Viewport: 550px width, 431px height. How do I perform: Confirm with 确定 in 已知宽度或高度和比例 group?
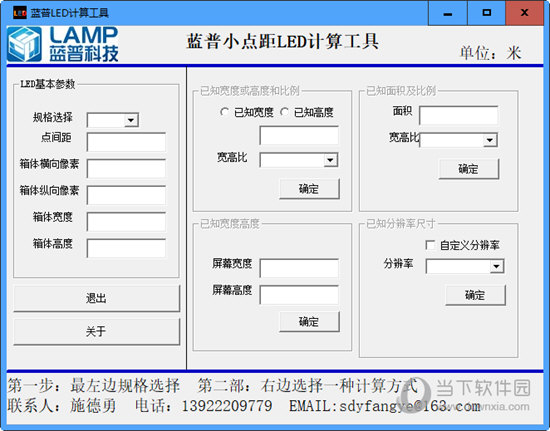pyautogui.click(x=309, y=189)
